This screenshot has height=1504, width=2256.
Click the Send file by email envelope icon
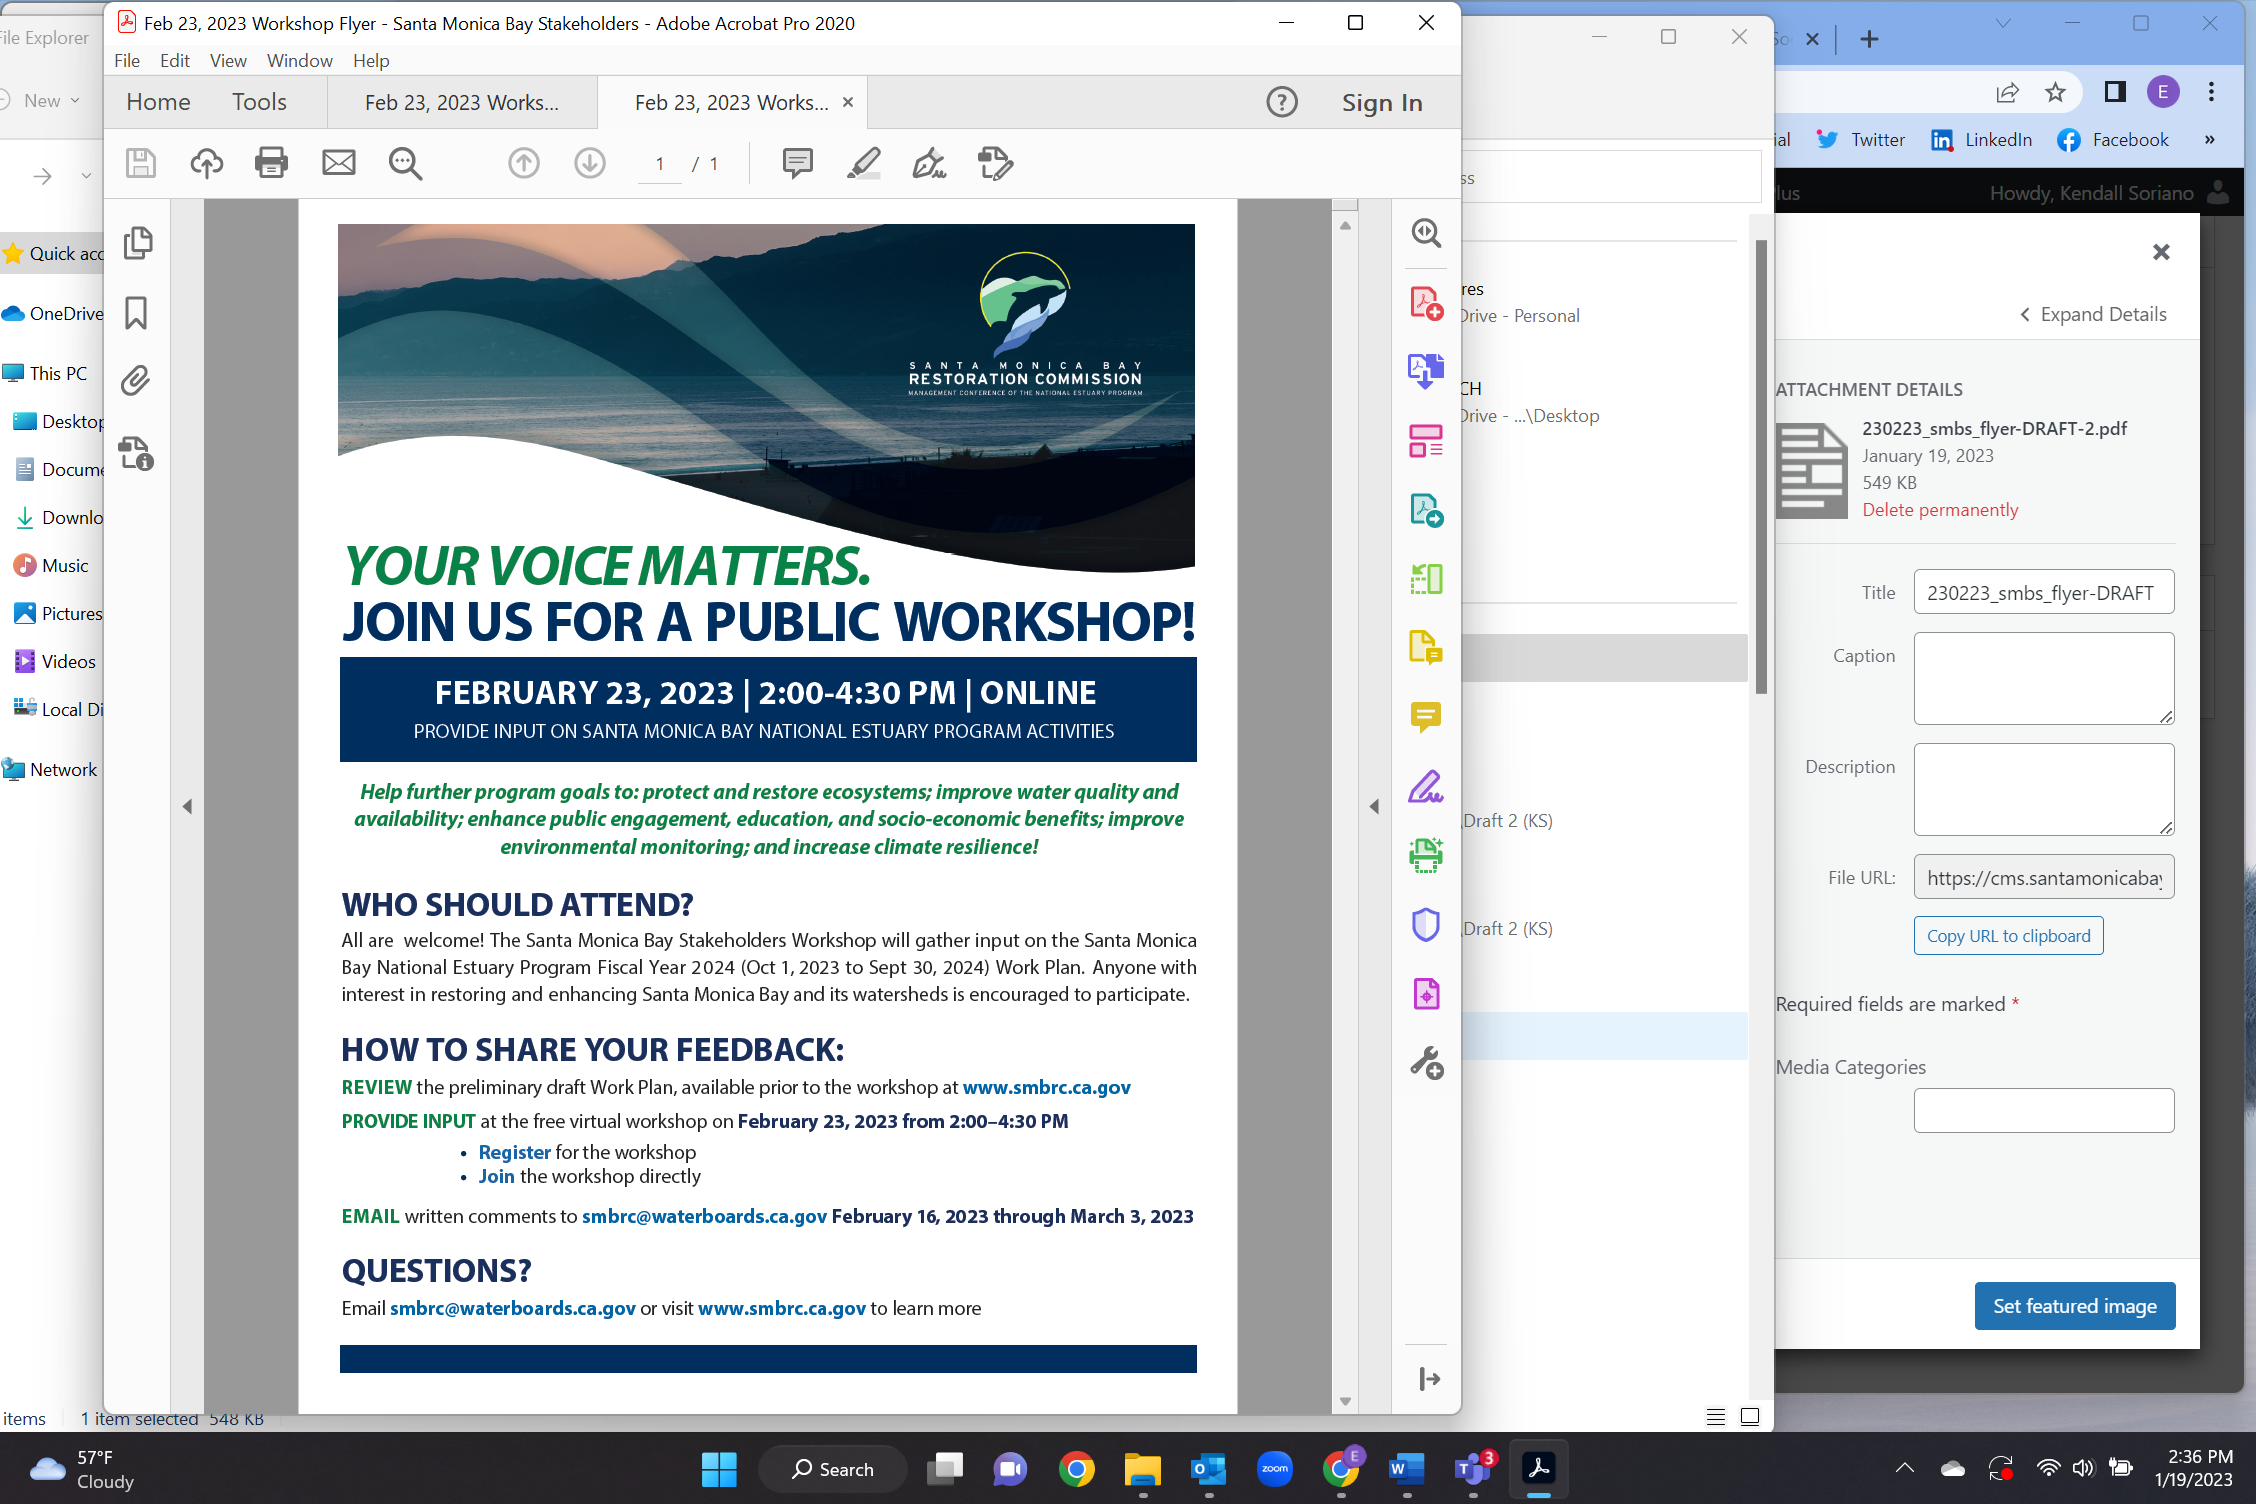[338, 162]
